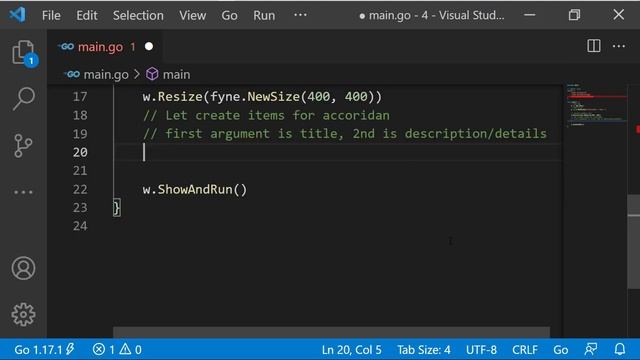Place the cursor on the w.ShowAndRun() line
Viewport: 640px width, 360px height.
[x=195, y=189]
